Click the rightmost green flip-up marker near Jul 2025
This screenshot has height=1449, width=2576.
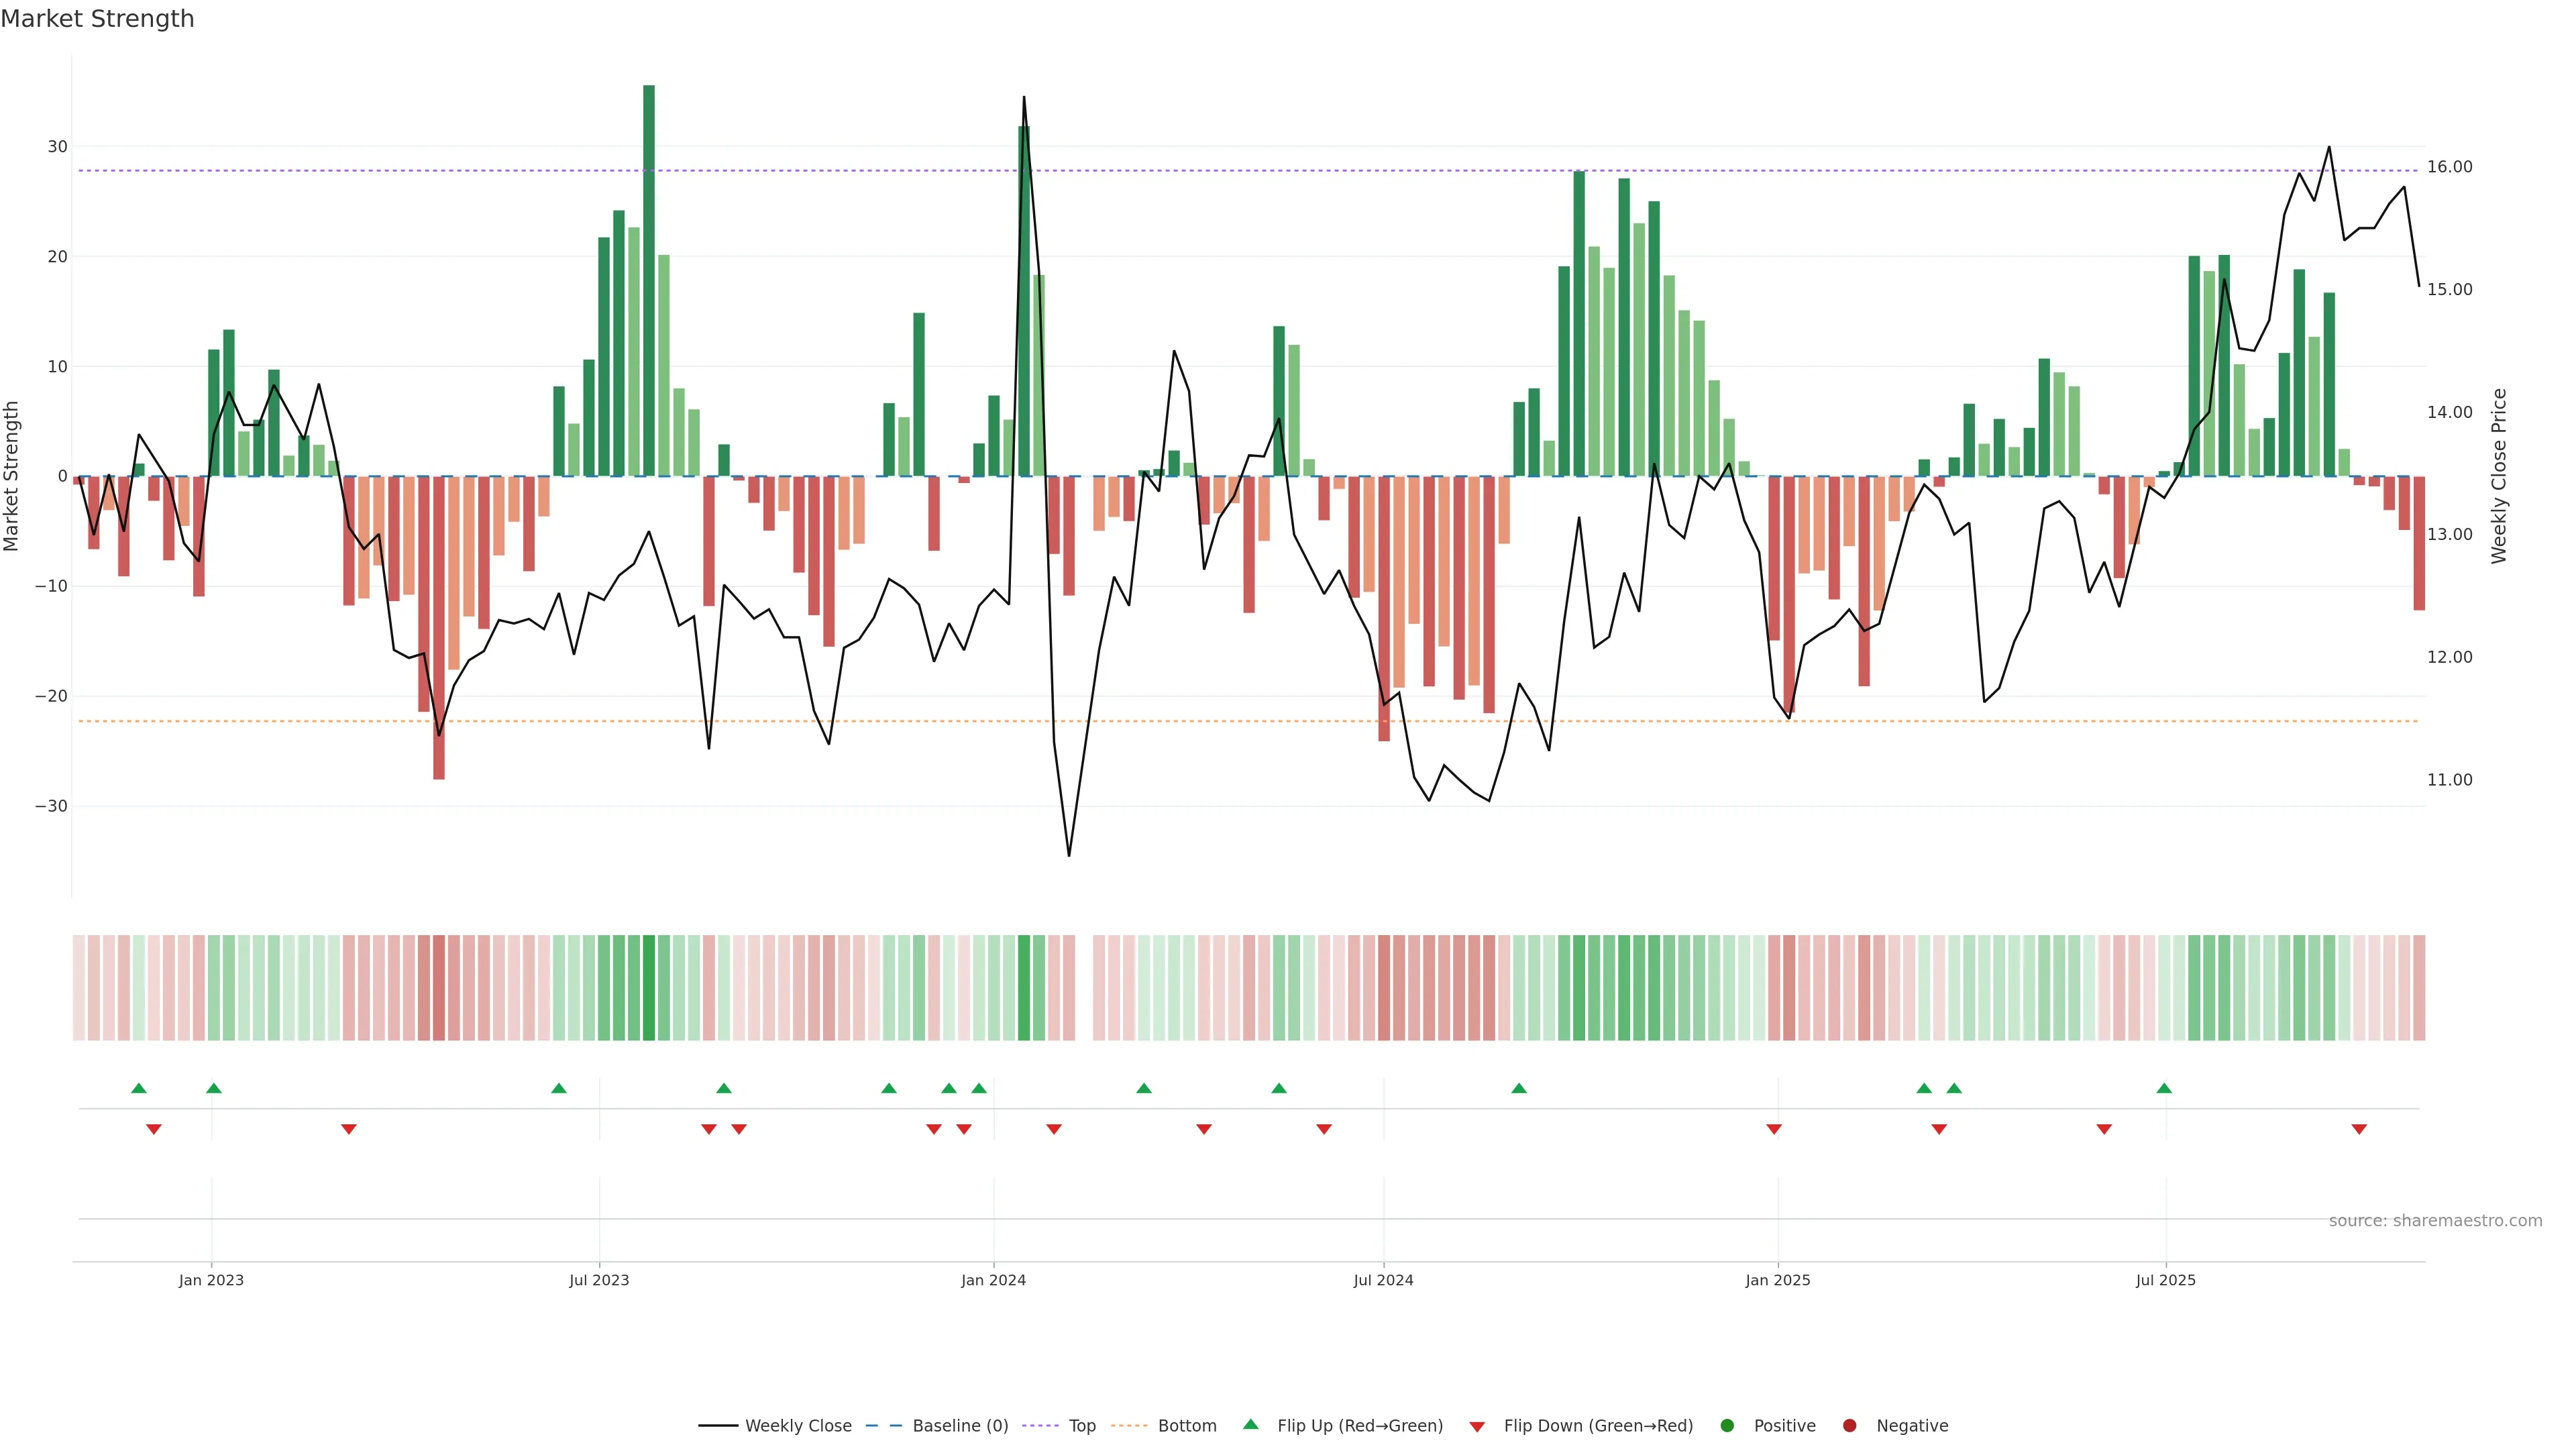coord(2164,1088)
